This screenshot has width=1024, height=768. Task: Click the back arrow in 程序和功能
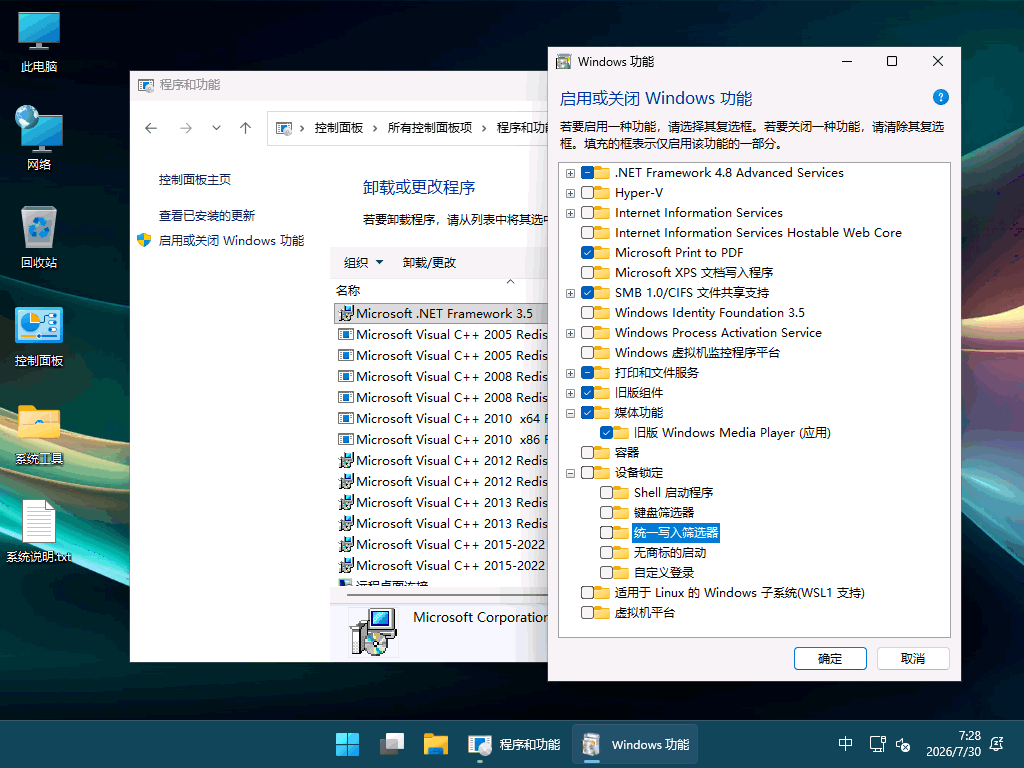(x=151, y=128)
